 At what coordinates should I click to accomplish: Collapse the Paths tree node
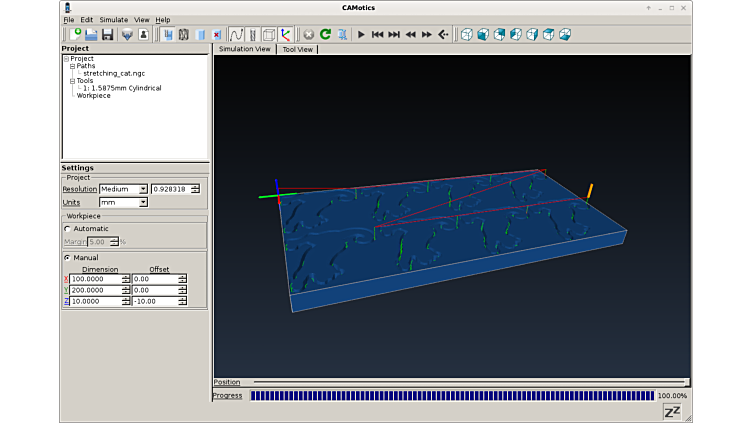pyautogui.click(x=72, y=66)
